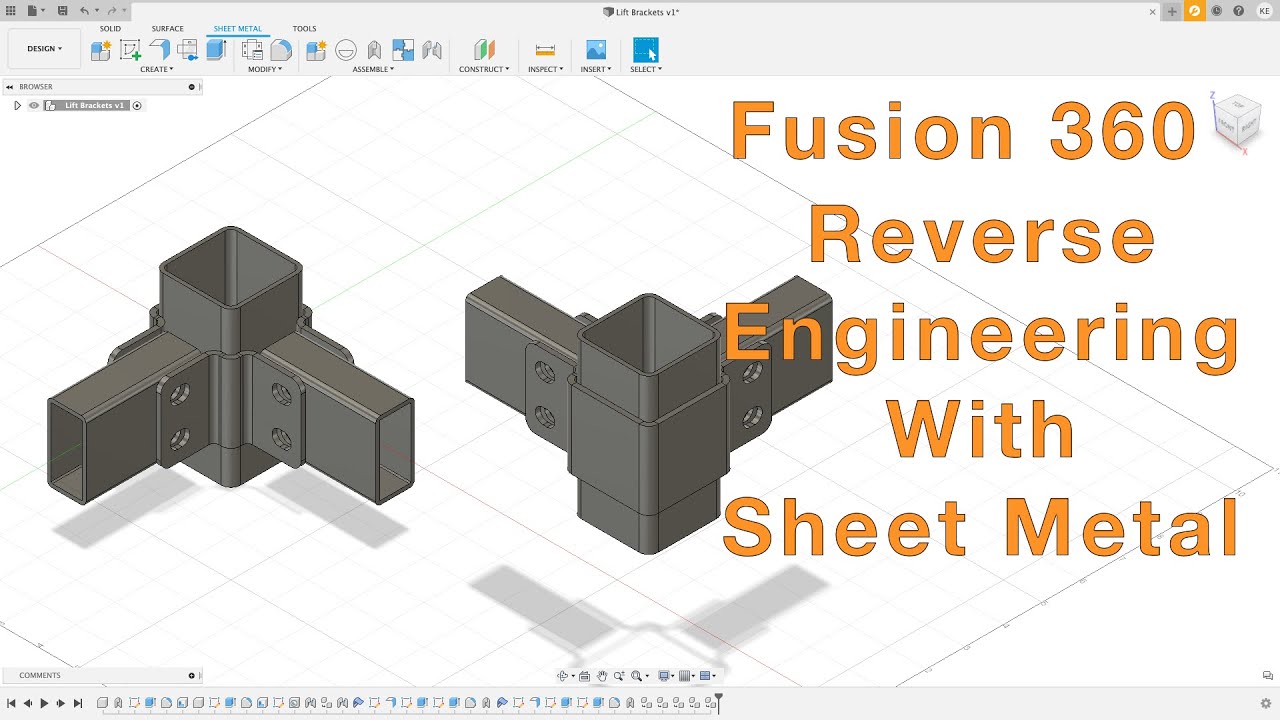1280x720 pixels.
Task: Switch to the SURFACE tab
Action: tap(167, 29)
